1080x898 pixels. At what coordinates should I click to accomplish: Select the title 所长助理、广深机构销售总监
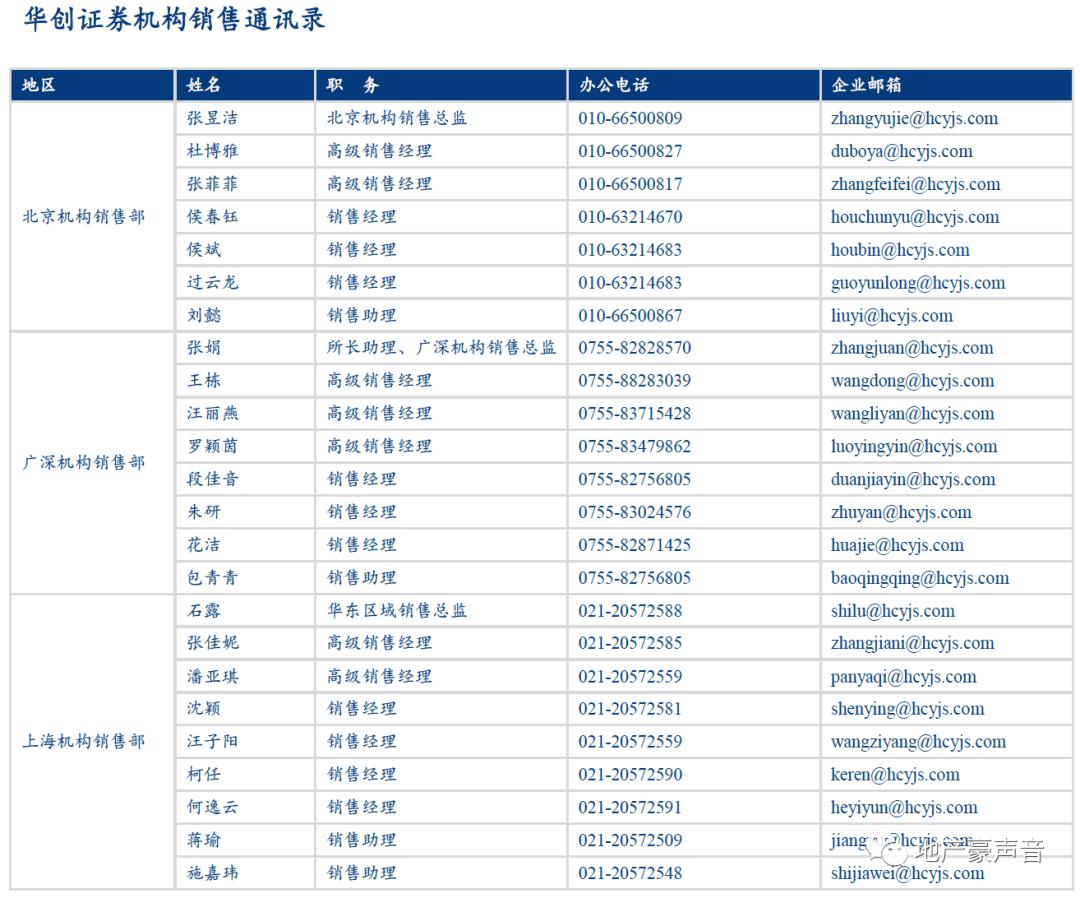pyautogui.click(x=441, y=348)
